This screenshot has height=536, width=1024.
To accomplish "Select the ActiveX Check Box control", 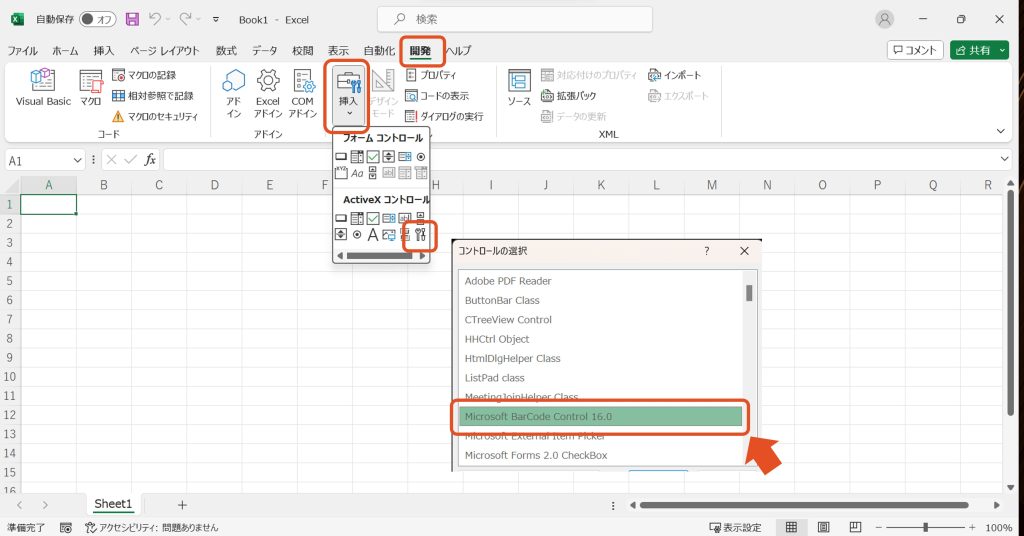I will [x=373, y=218].
